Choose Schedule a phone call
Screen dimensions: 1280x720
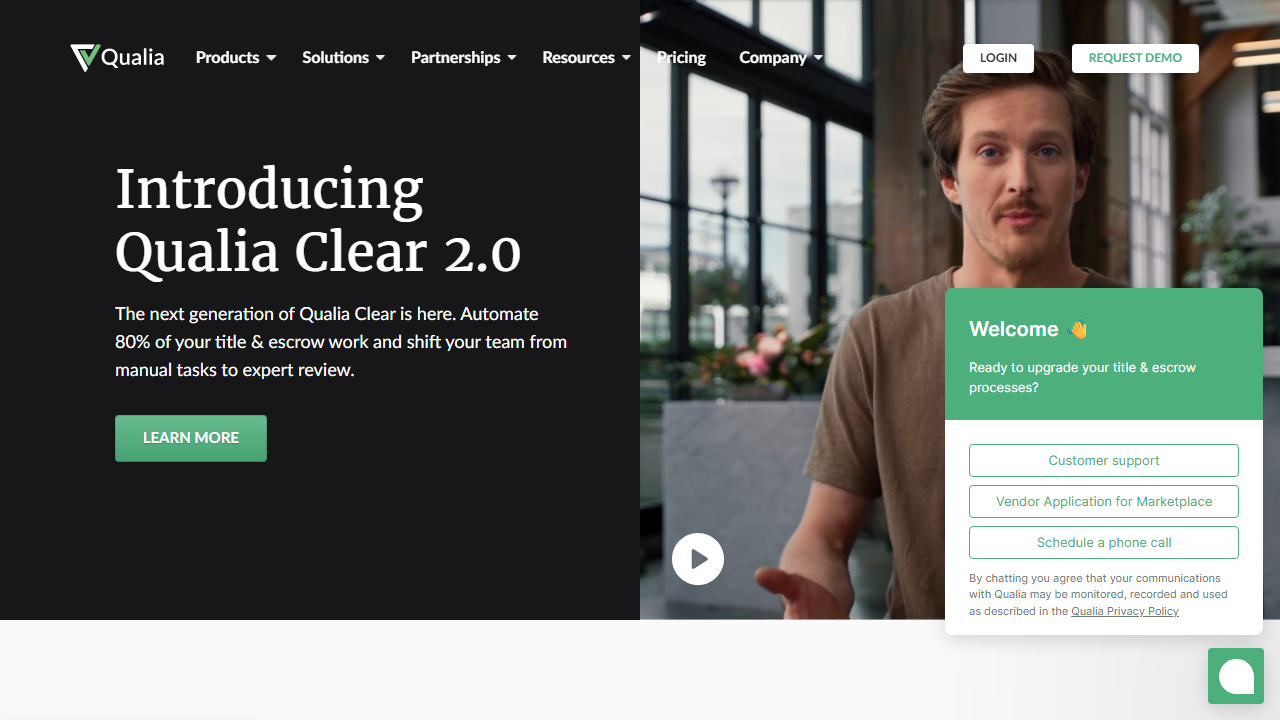[x=1104, y=542]
